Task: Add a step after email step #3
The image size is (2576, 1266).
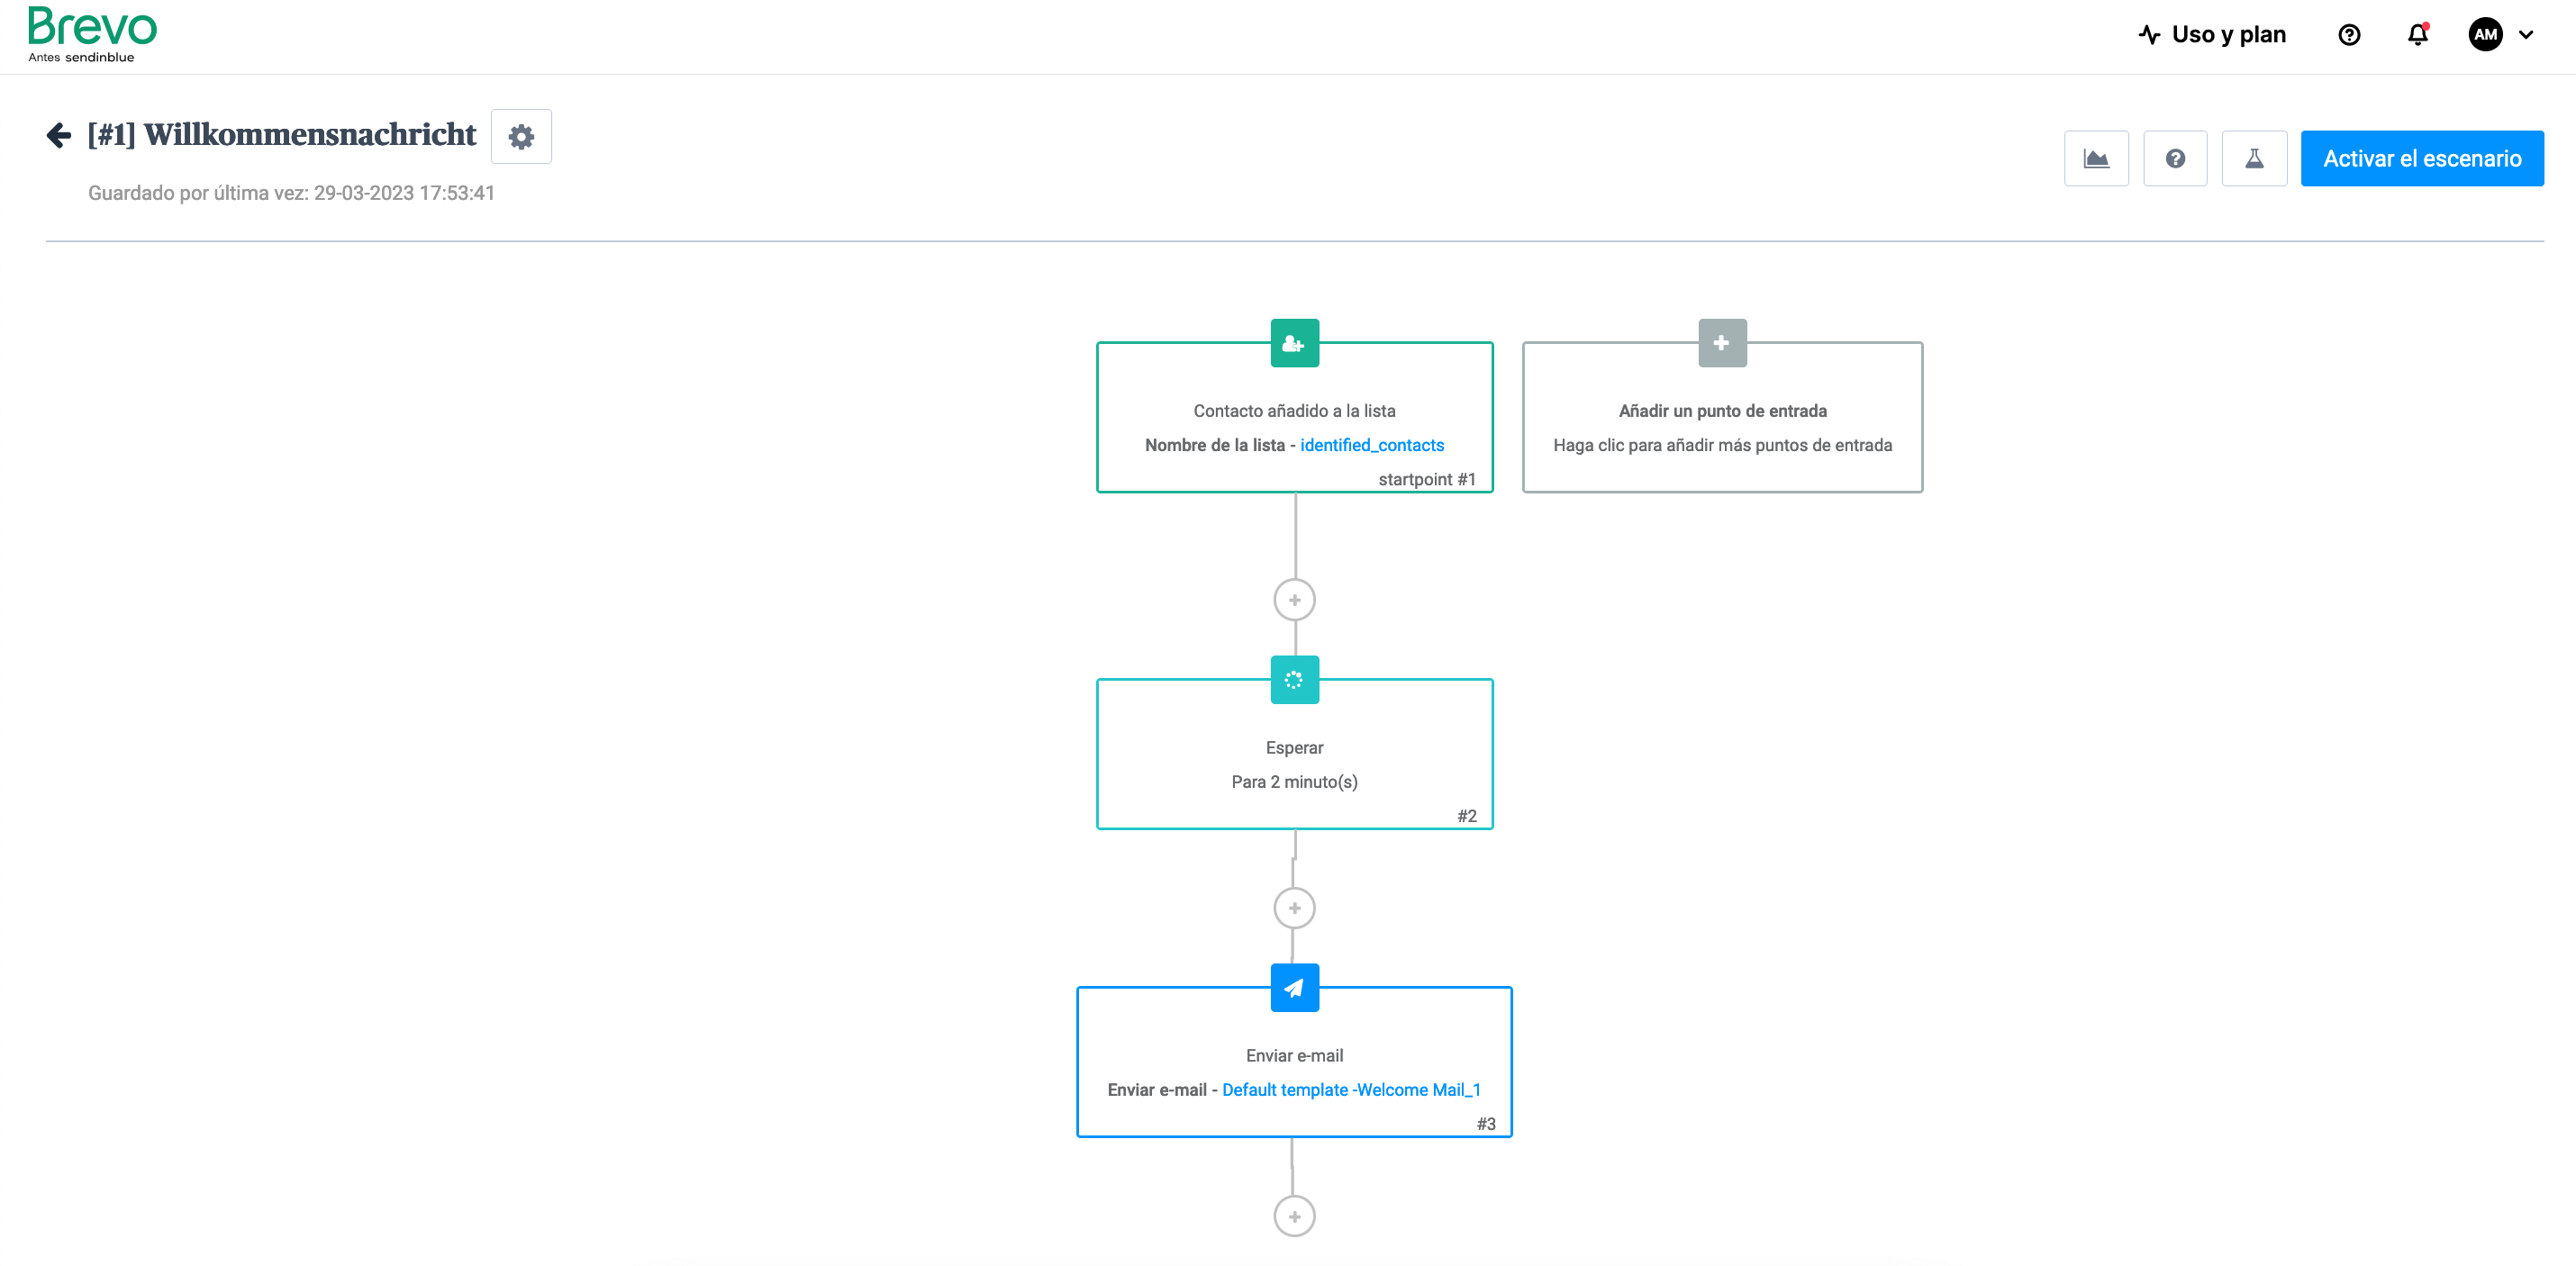Action: [x=1294, y=1216]
